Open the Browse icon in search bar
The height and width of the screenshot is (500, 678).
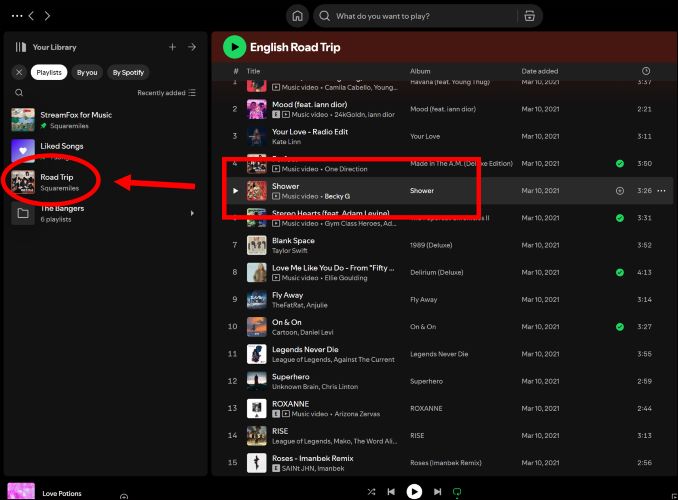(x=529, y=16)
